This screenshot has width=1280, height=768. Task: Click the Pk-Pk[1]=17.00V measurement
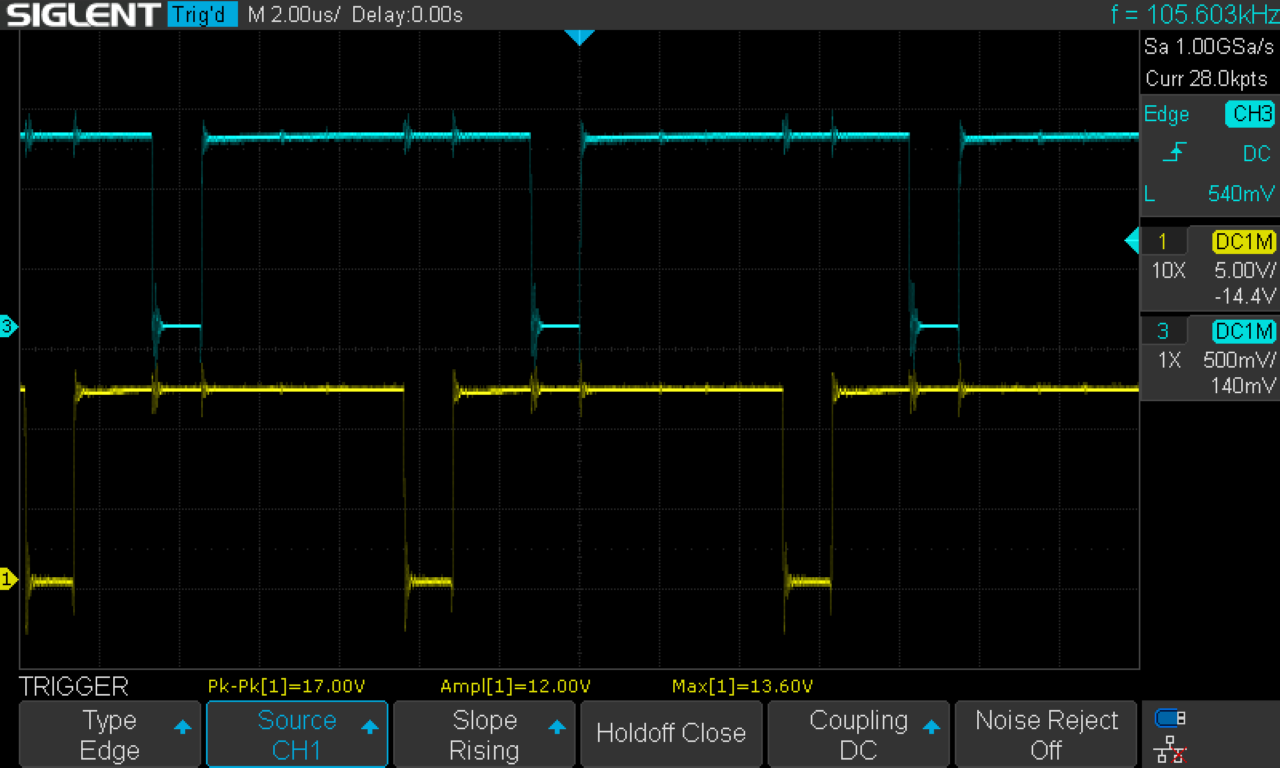(x=286, y=686)
